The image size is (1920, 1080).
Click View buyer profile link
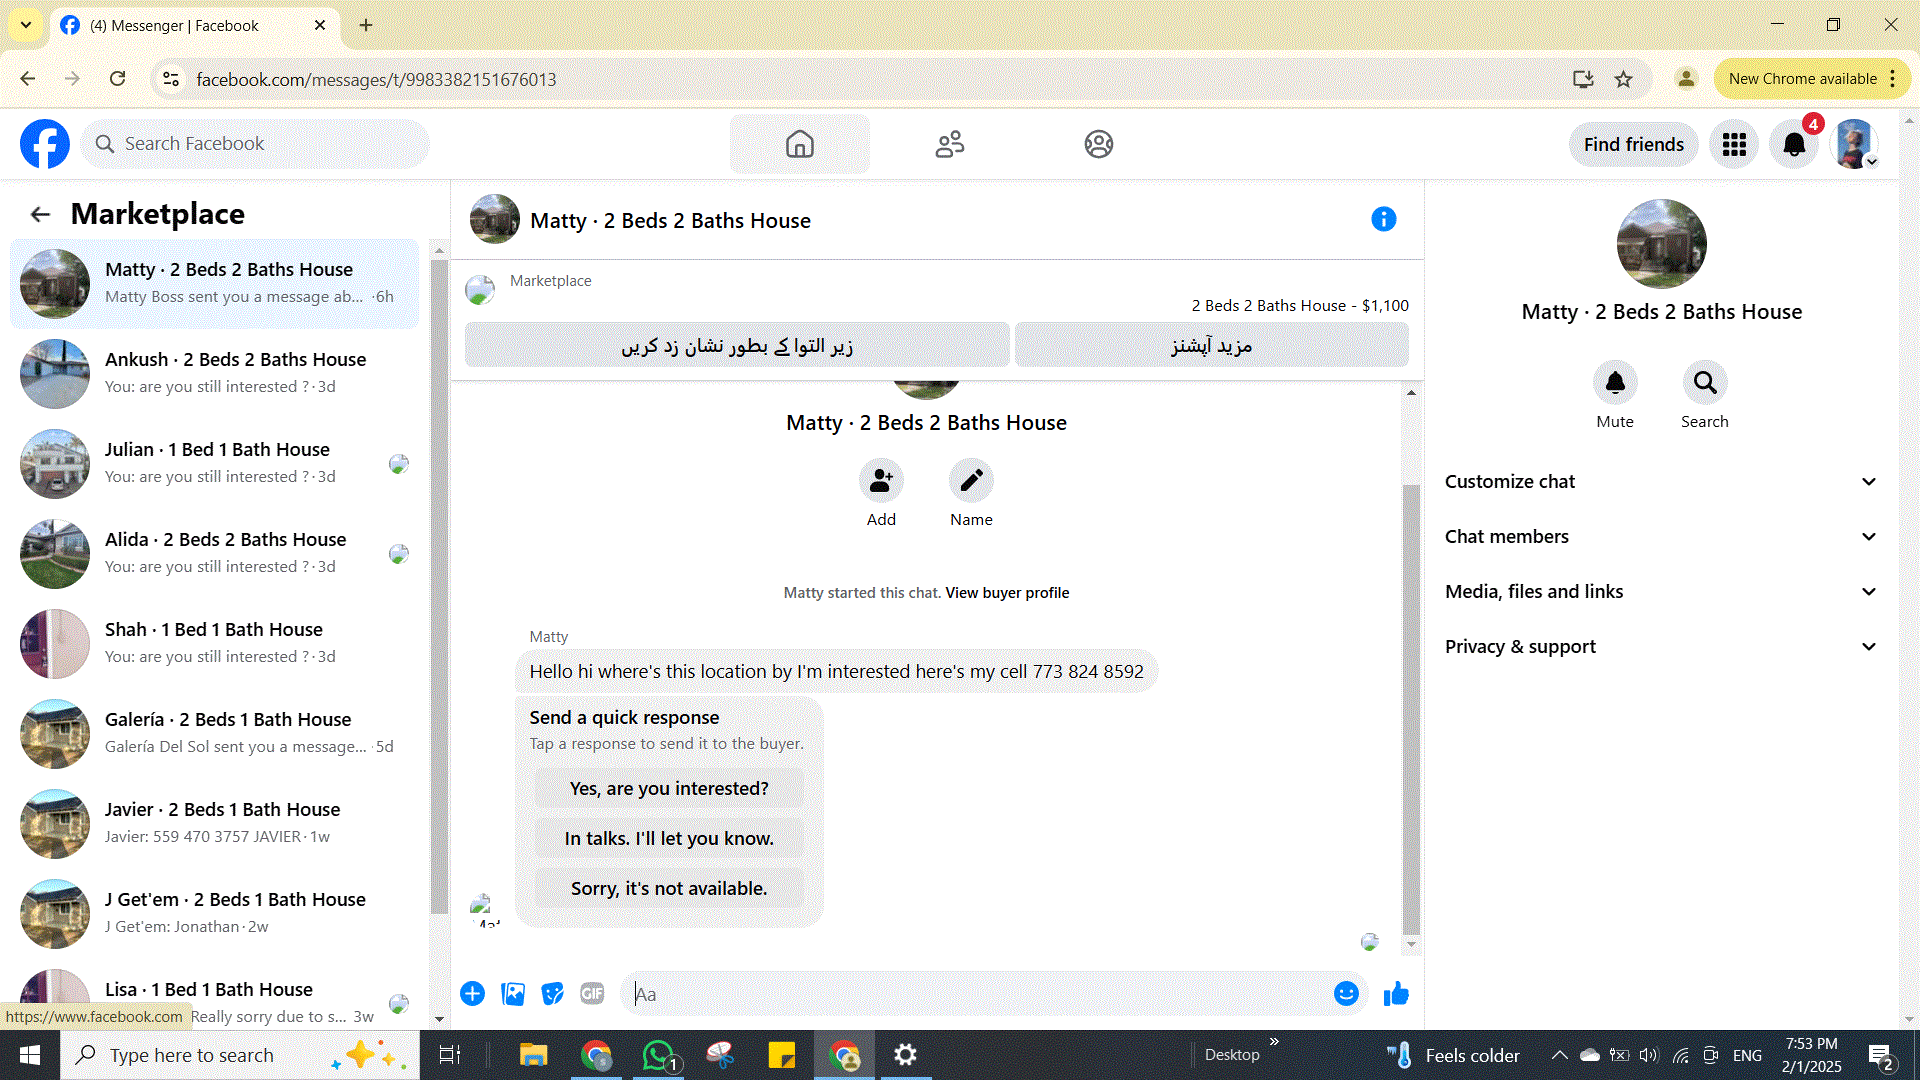pyautogui.click(x=1007, y=593)
